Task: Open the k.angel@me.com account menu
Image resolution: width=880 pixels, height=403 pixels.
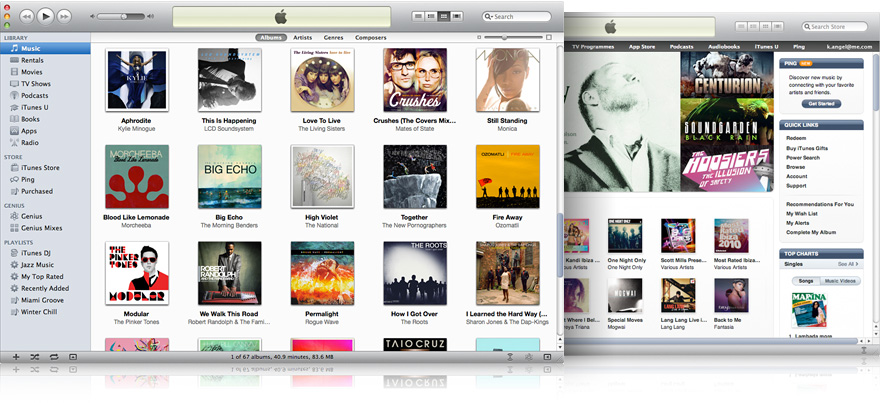Action: (x=850, y=47)
